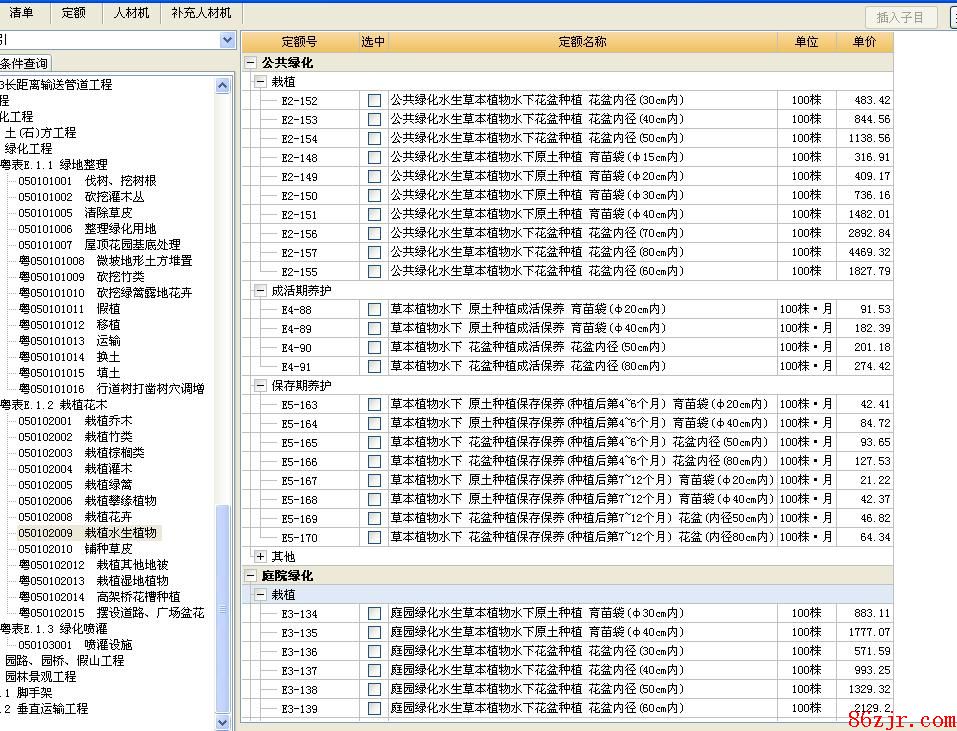
Task: Open the 条件查询 tab
Action: coord(24,63)
